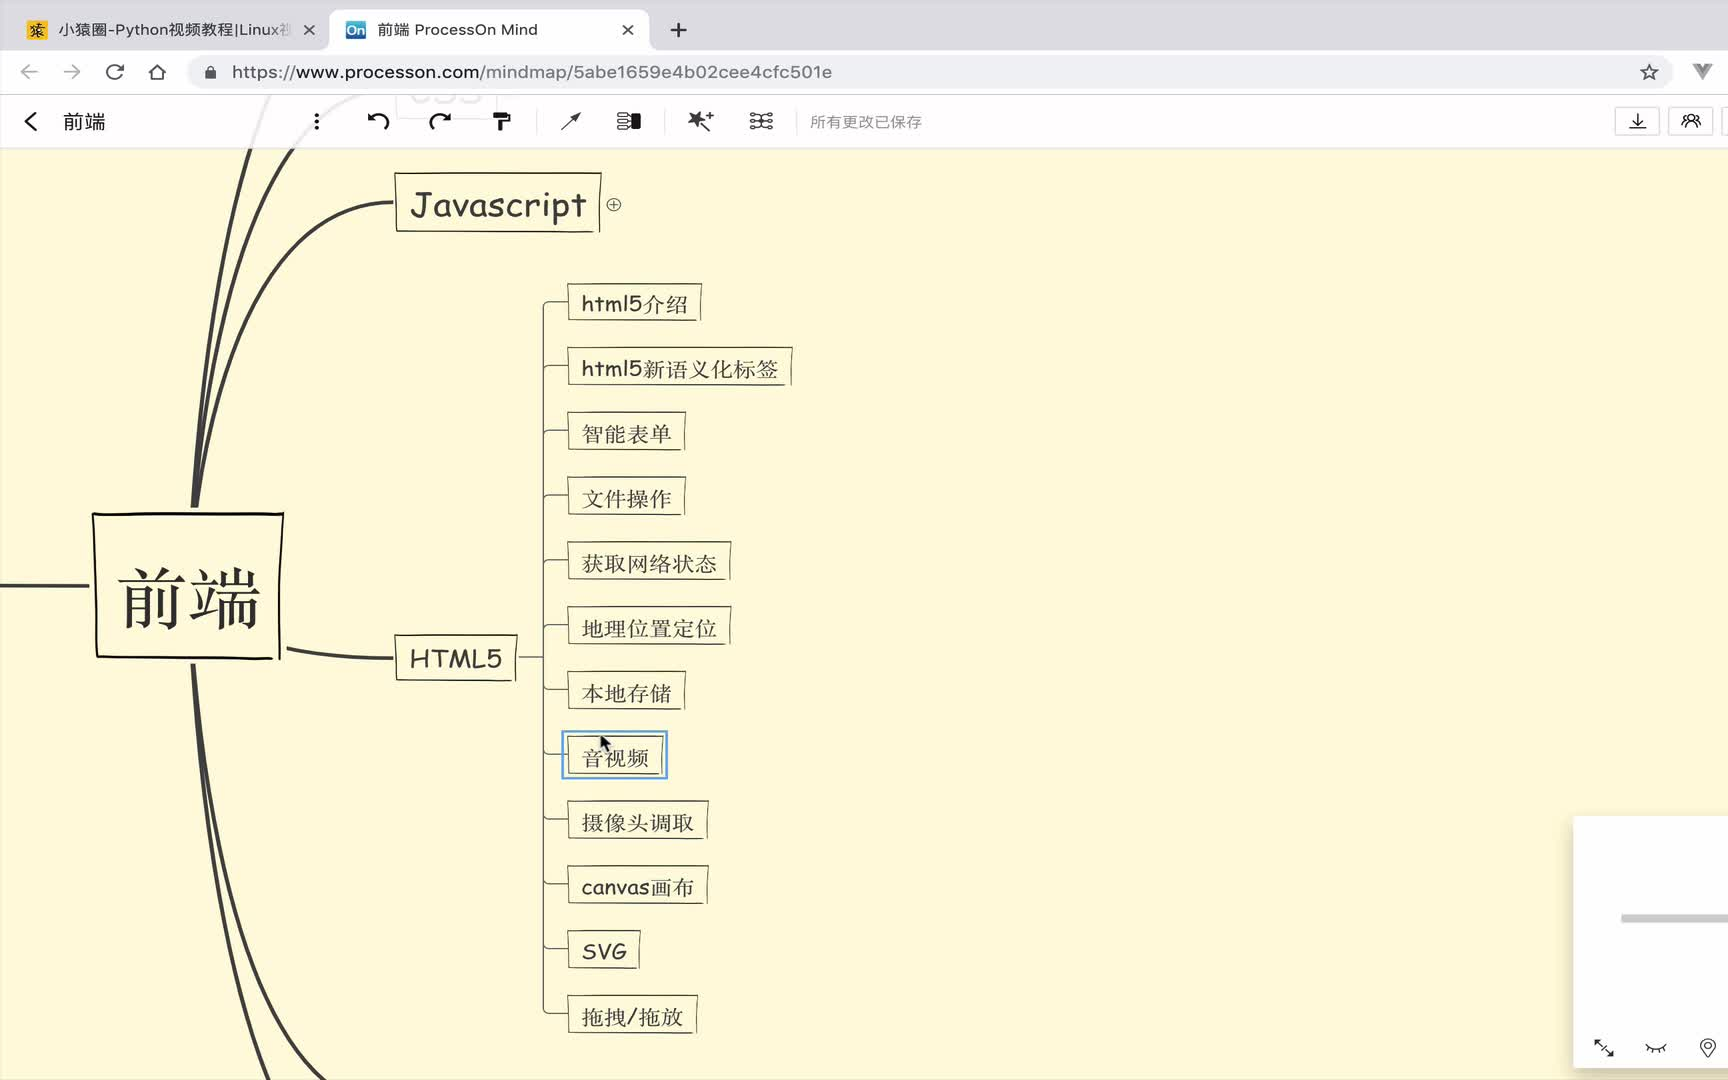Image resolution: width=1728 pixels, height=1080 pixels.
Task: Reload the page with refresh icon
Action: (115, 72)
